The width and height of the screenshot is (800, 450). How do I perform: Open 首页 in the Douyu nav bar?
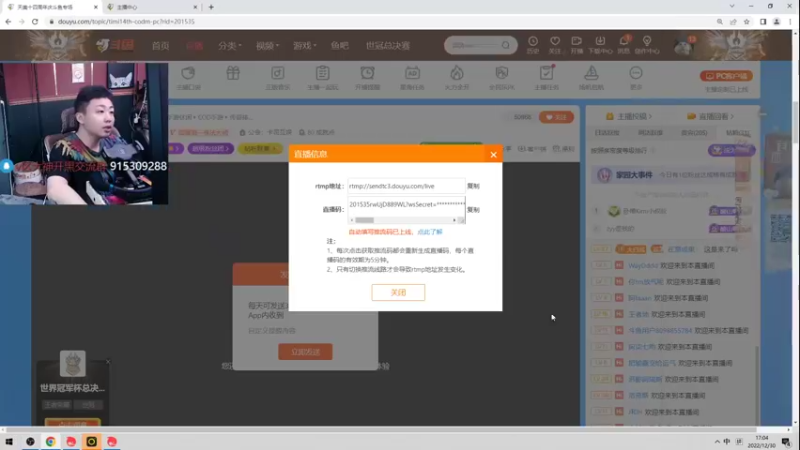coord(160,45)
